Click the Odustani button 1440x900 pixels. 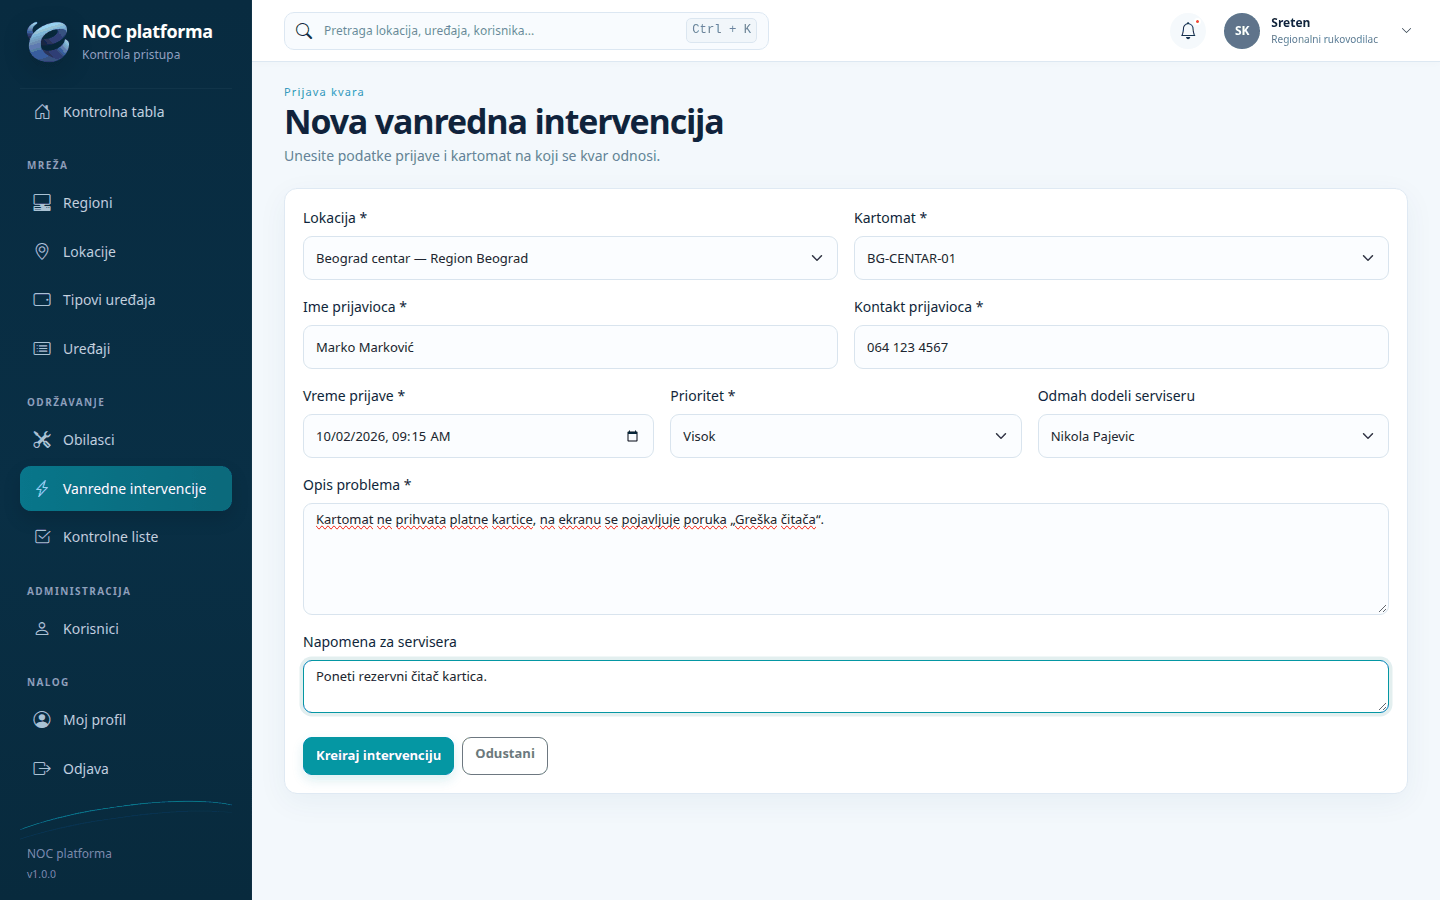(x=505, y=755)
